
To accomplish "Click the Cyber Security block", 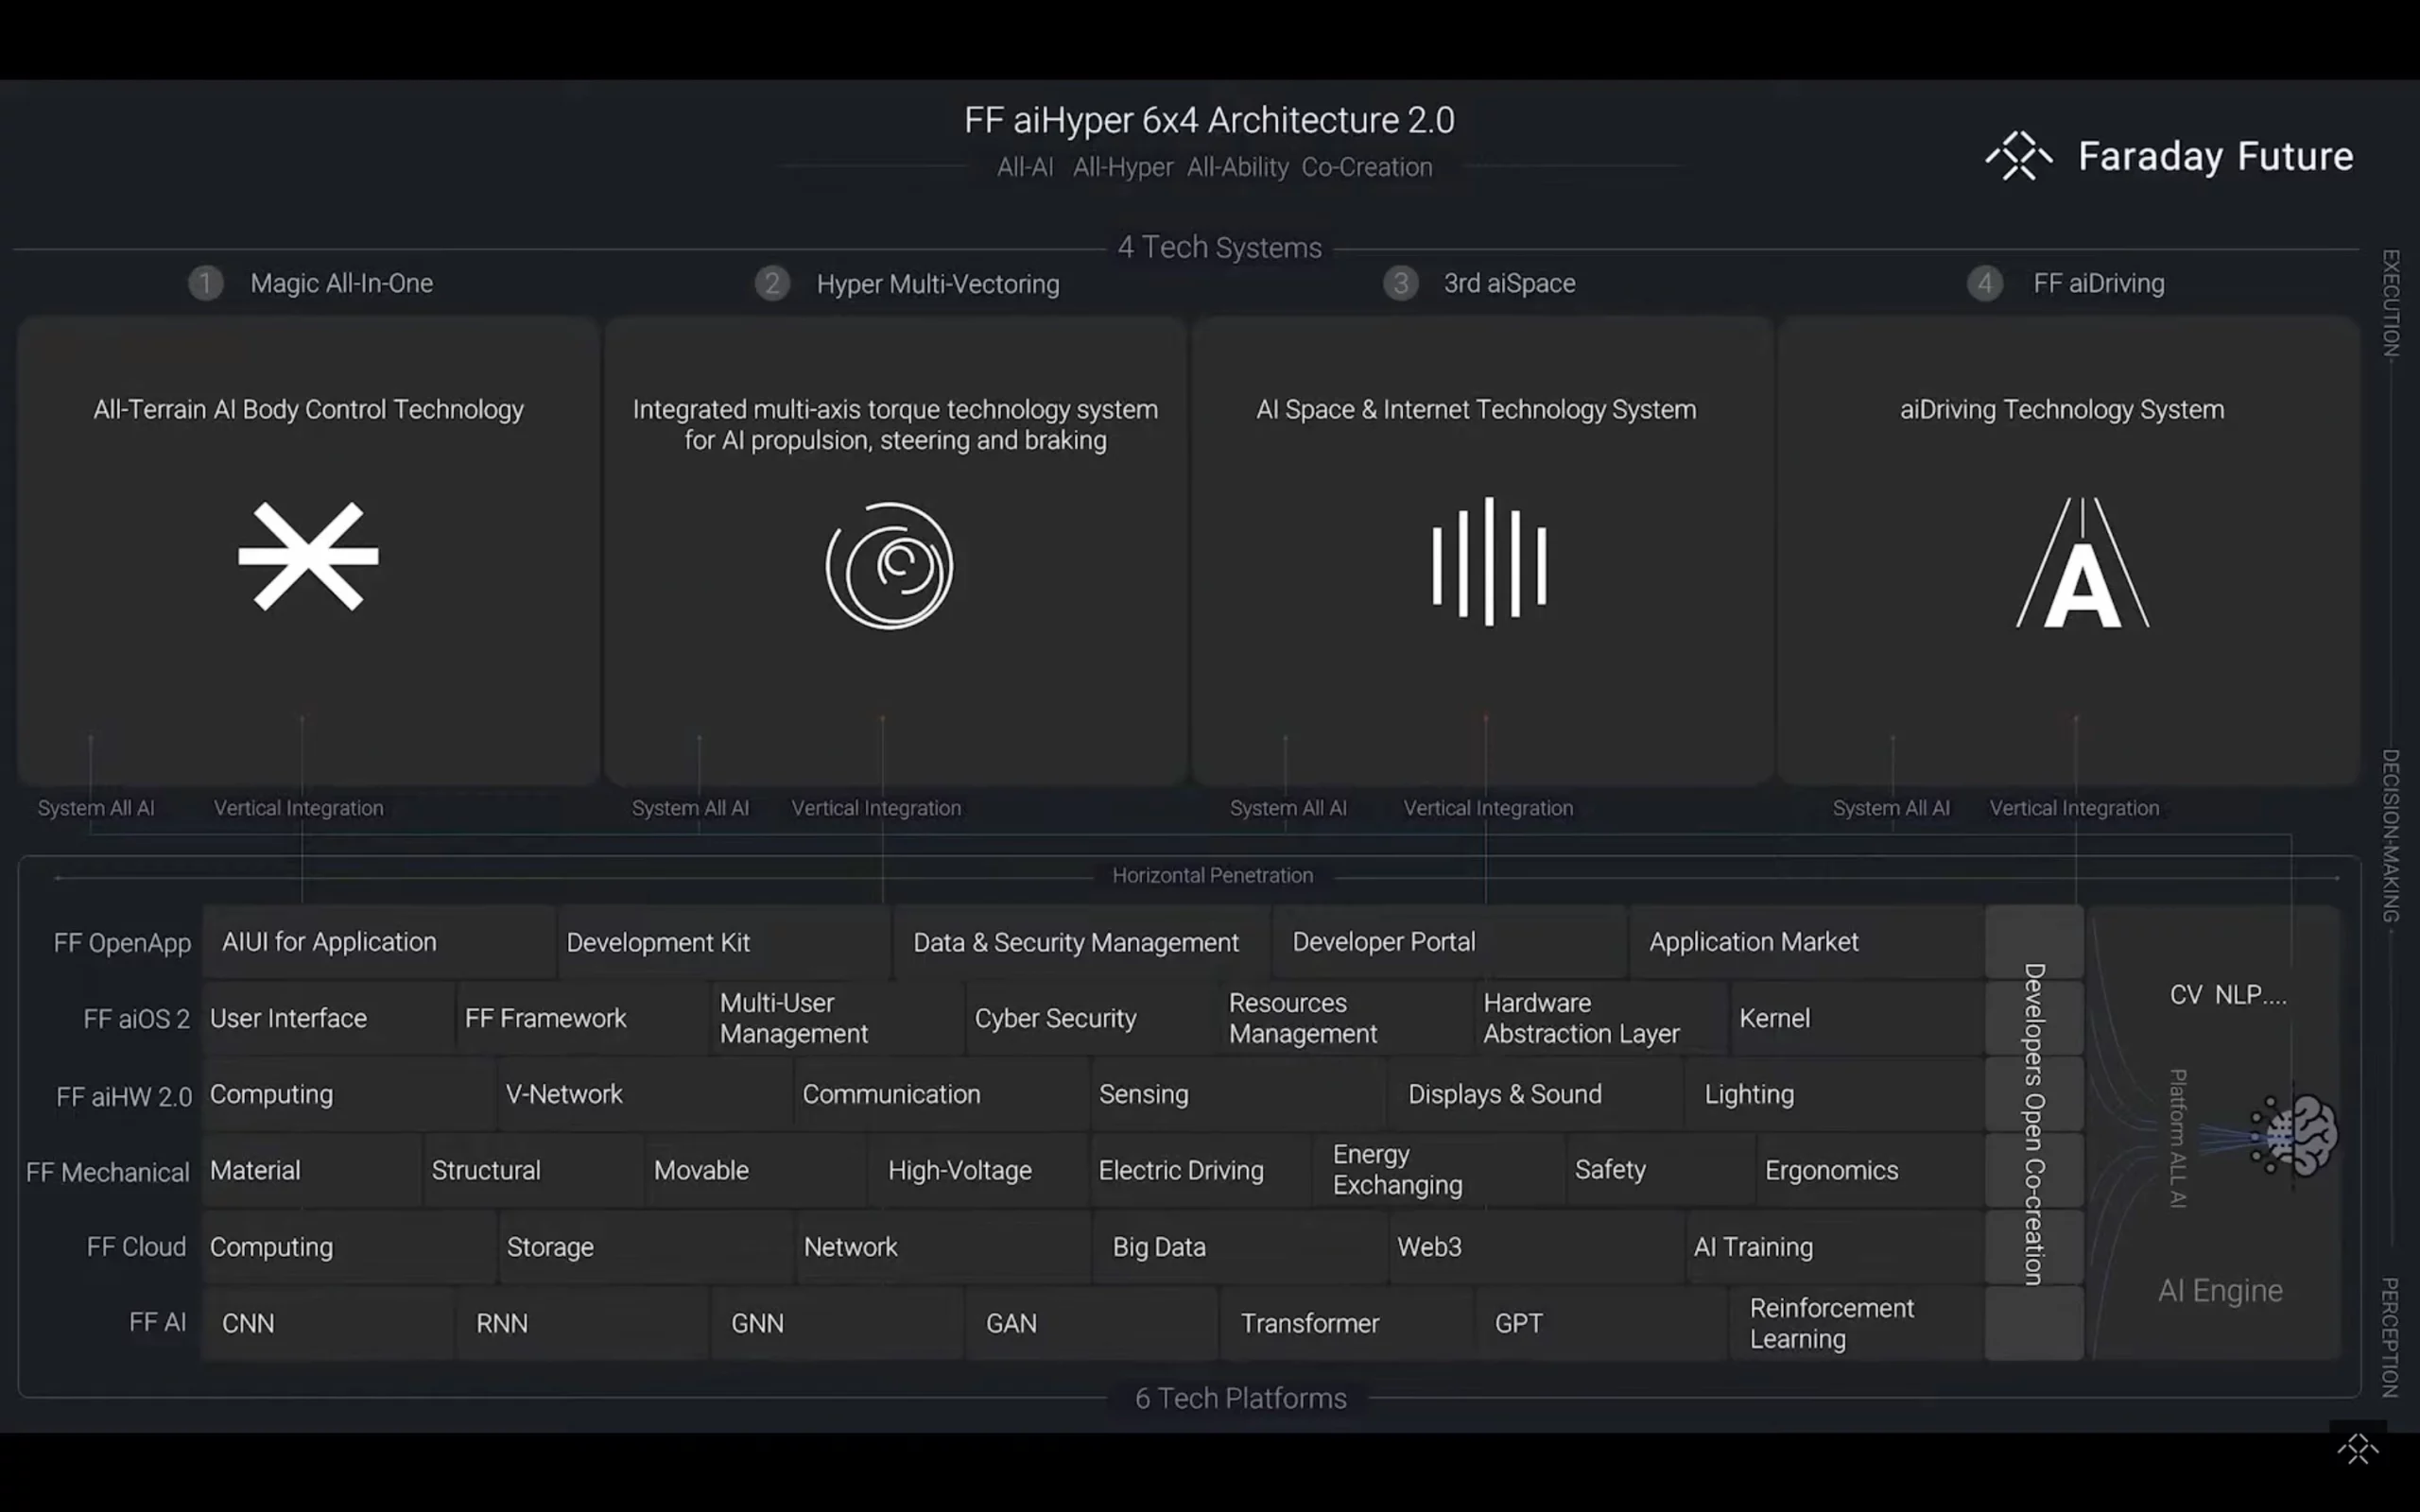I will click(x=1090, y=1018).
